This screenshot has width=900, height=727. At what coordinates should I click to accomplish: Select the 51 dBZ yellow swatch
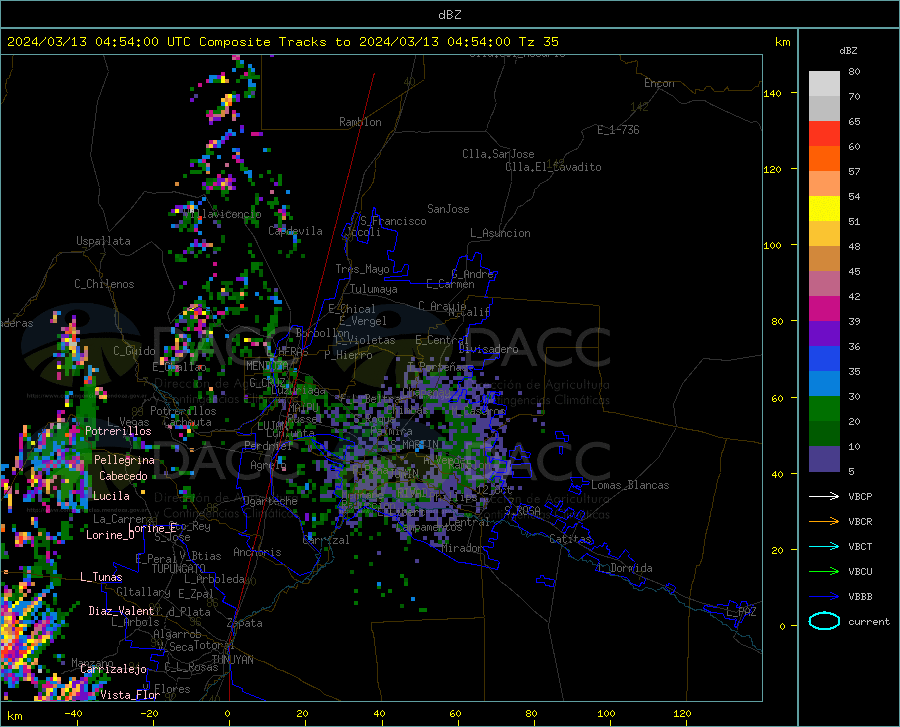pyautogui.click(x=824, y=209)
